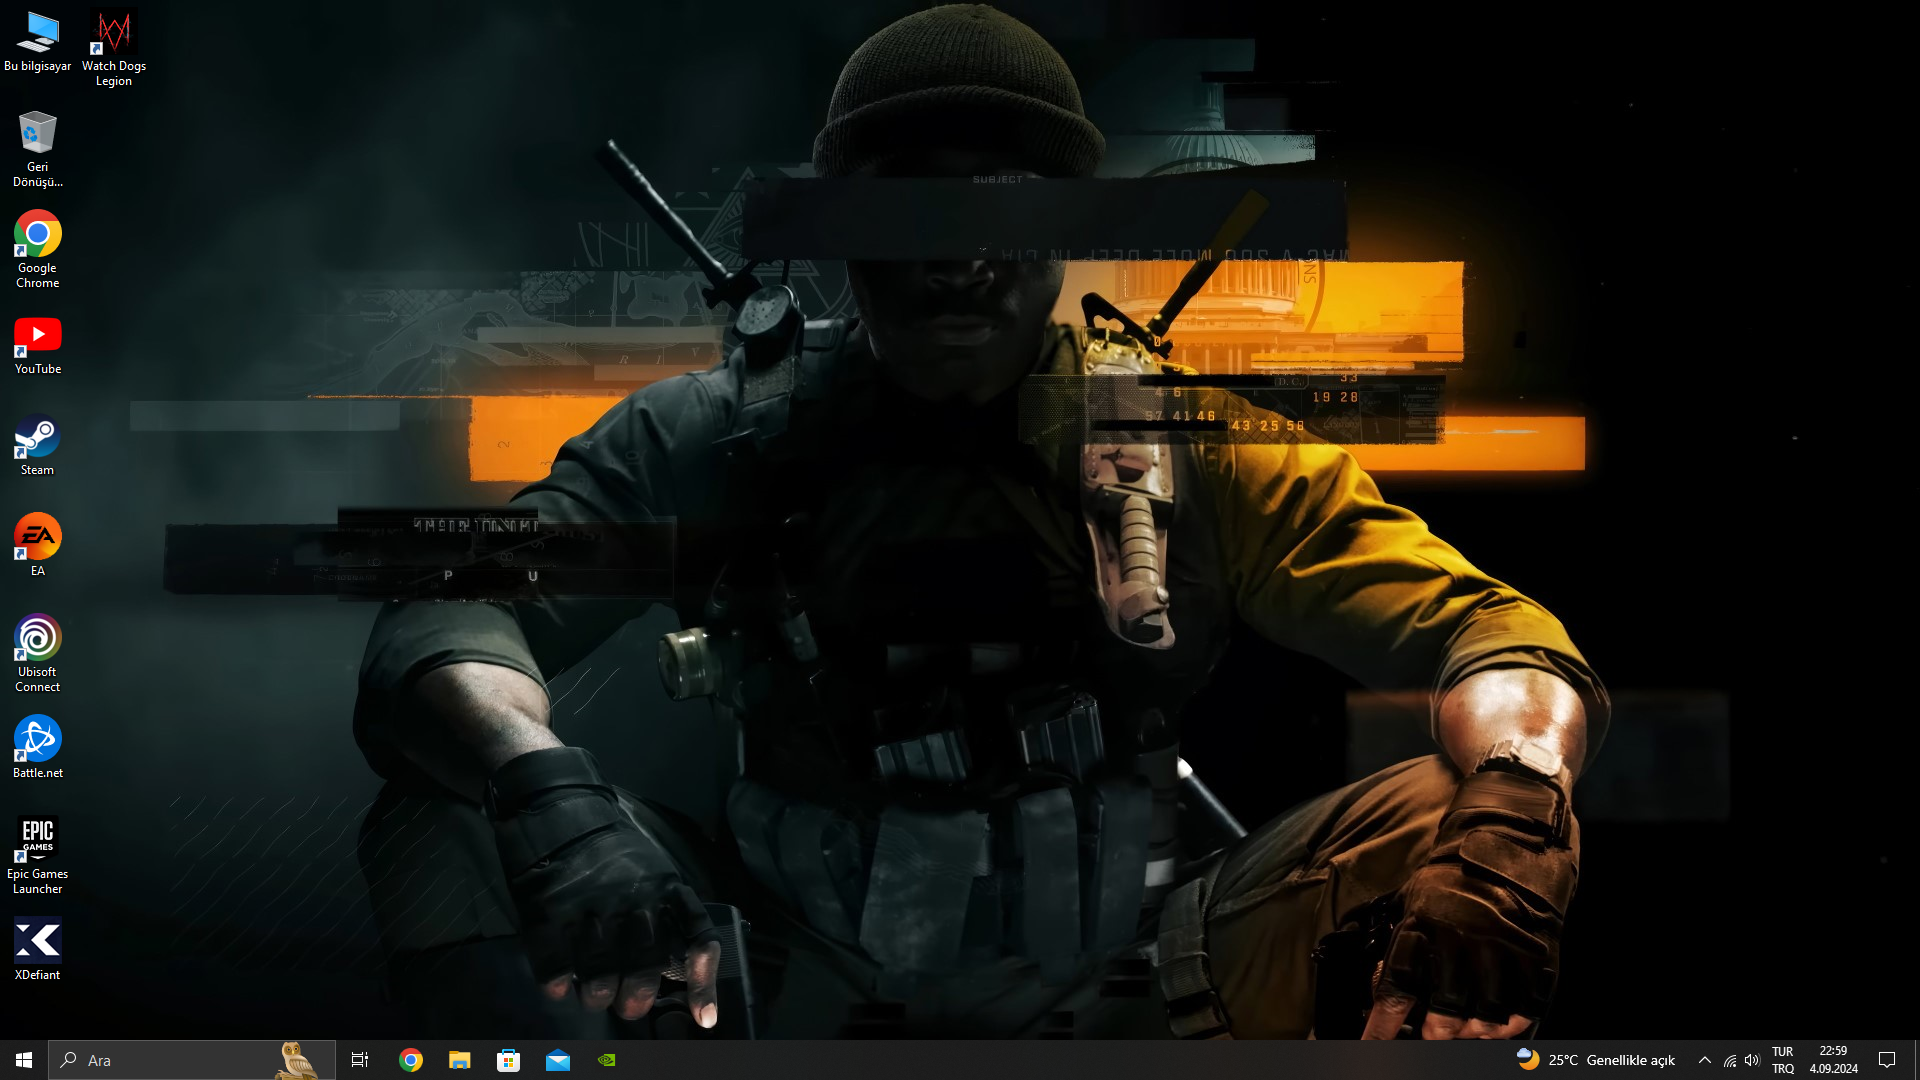
Task: Open the Watch Dogs Legion shortcut
Action: point(113,34)
